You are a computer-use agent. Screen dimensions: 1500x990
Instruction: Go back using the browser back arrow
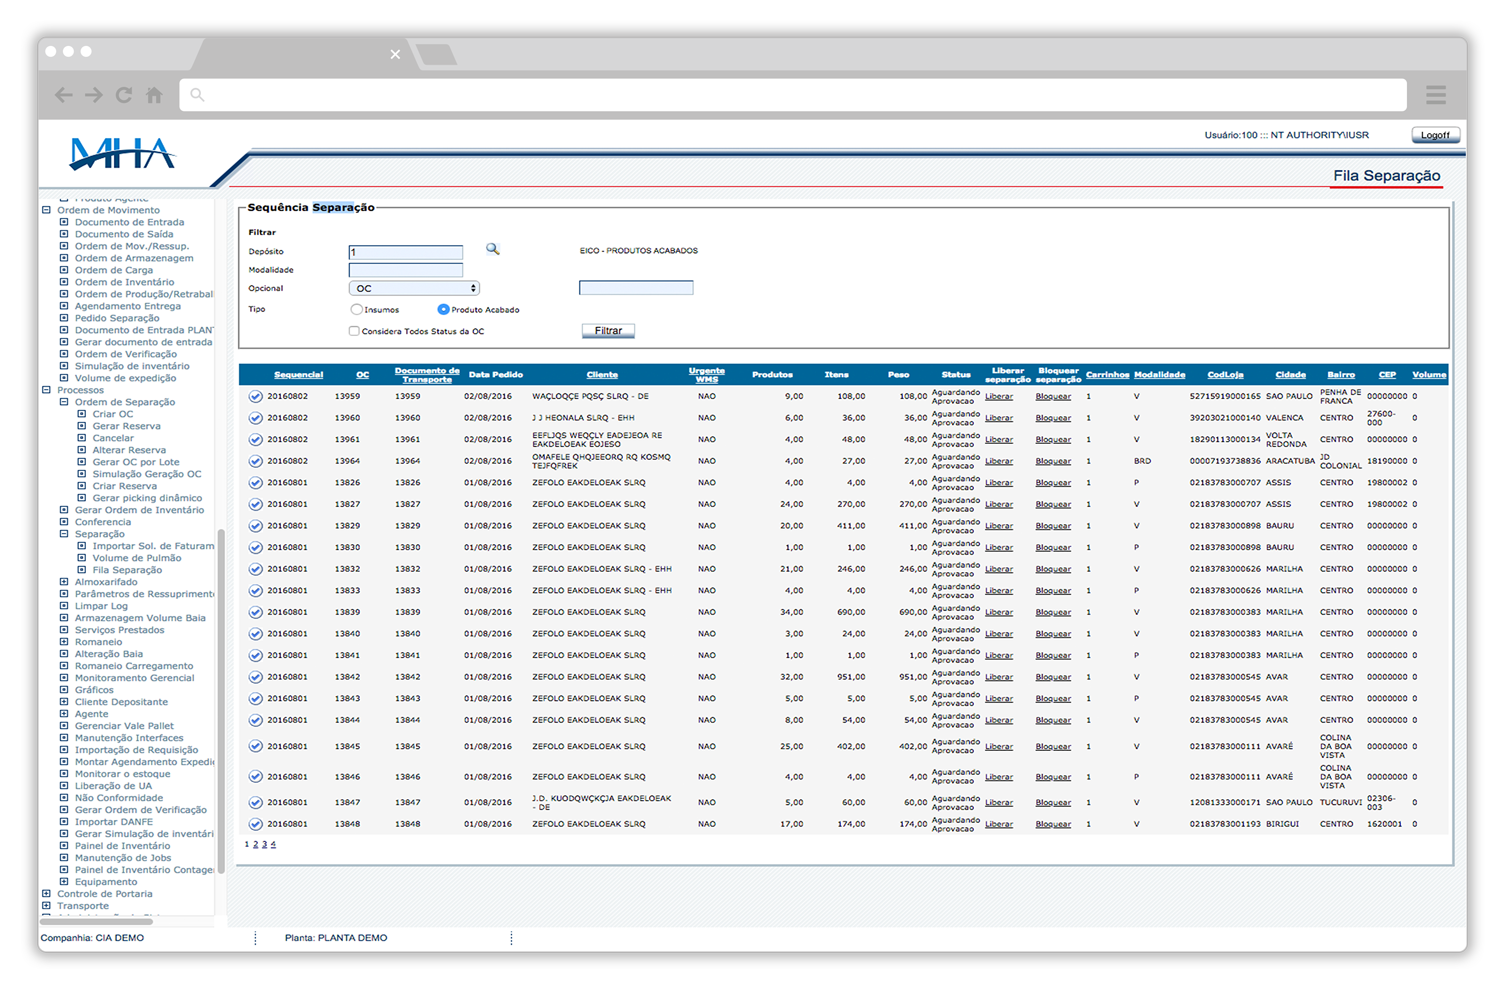click(x=64, y=95)
